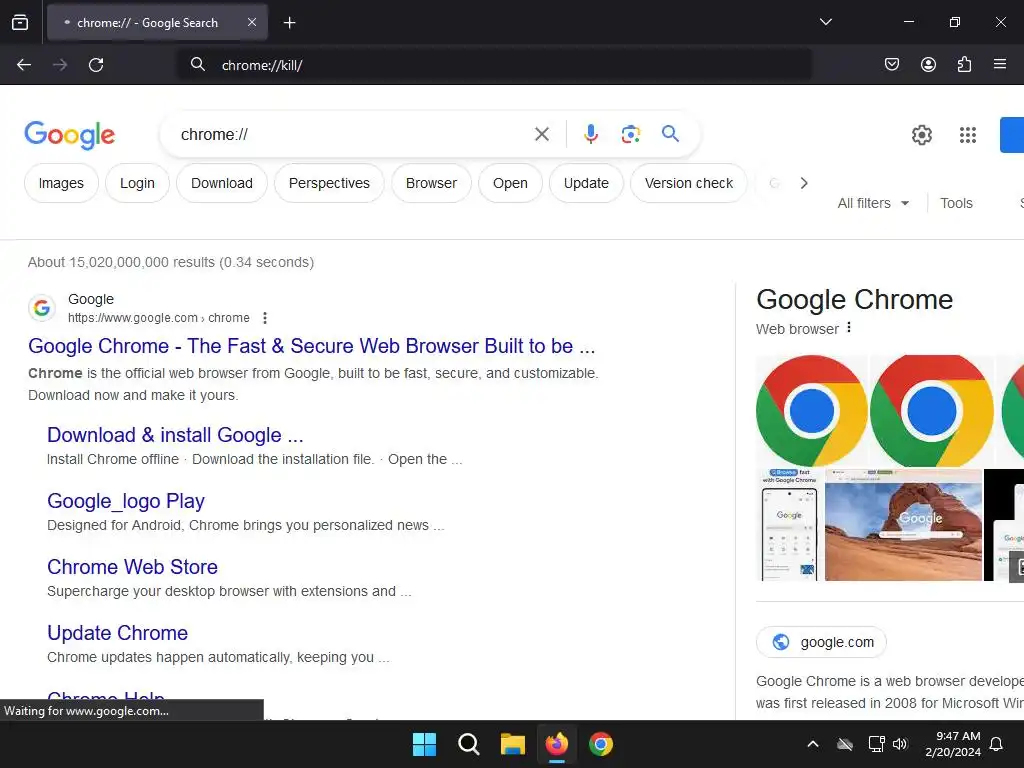Open the Chrome Web Store link

(133, 567)
